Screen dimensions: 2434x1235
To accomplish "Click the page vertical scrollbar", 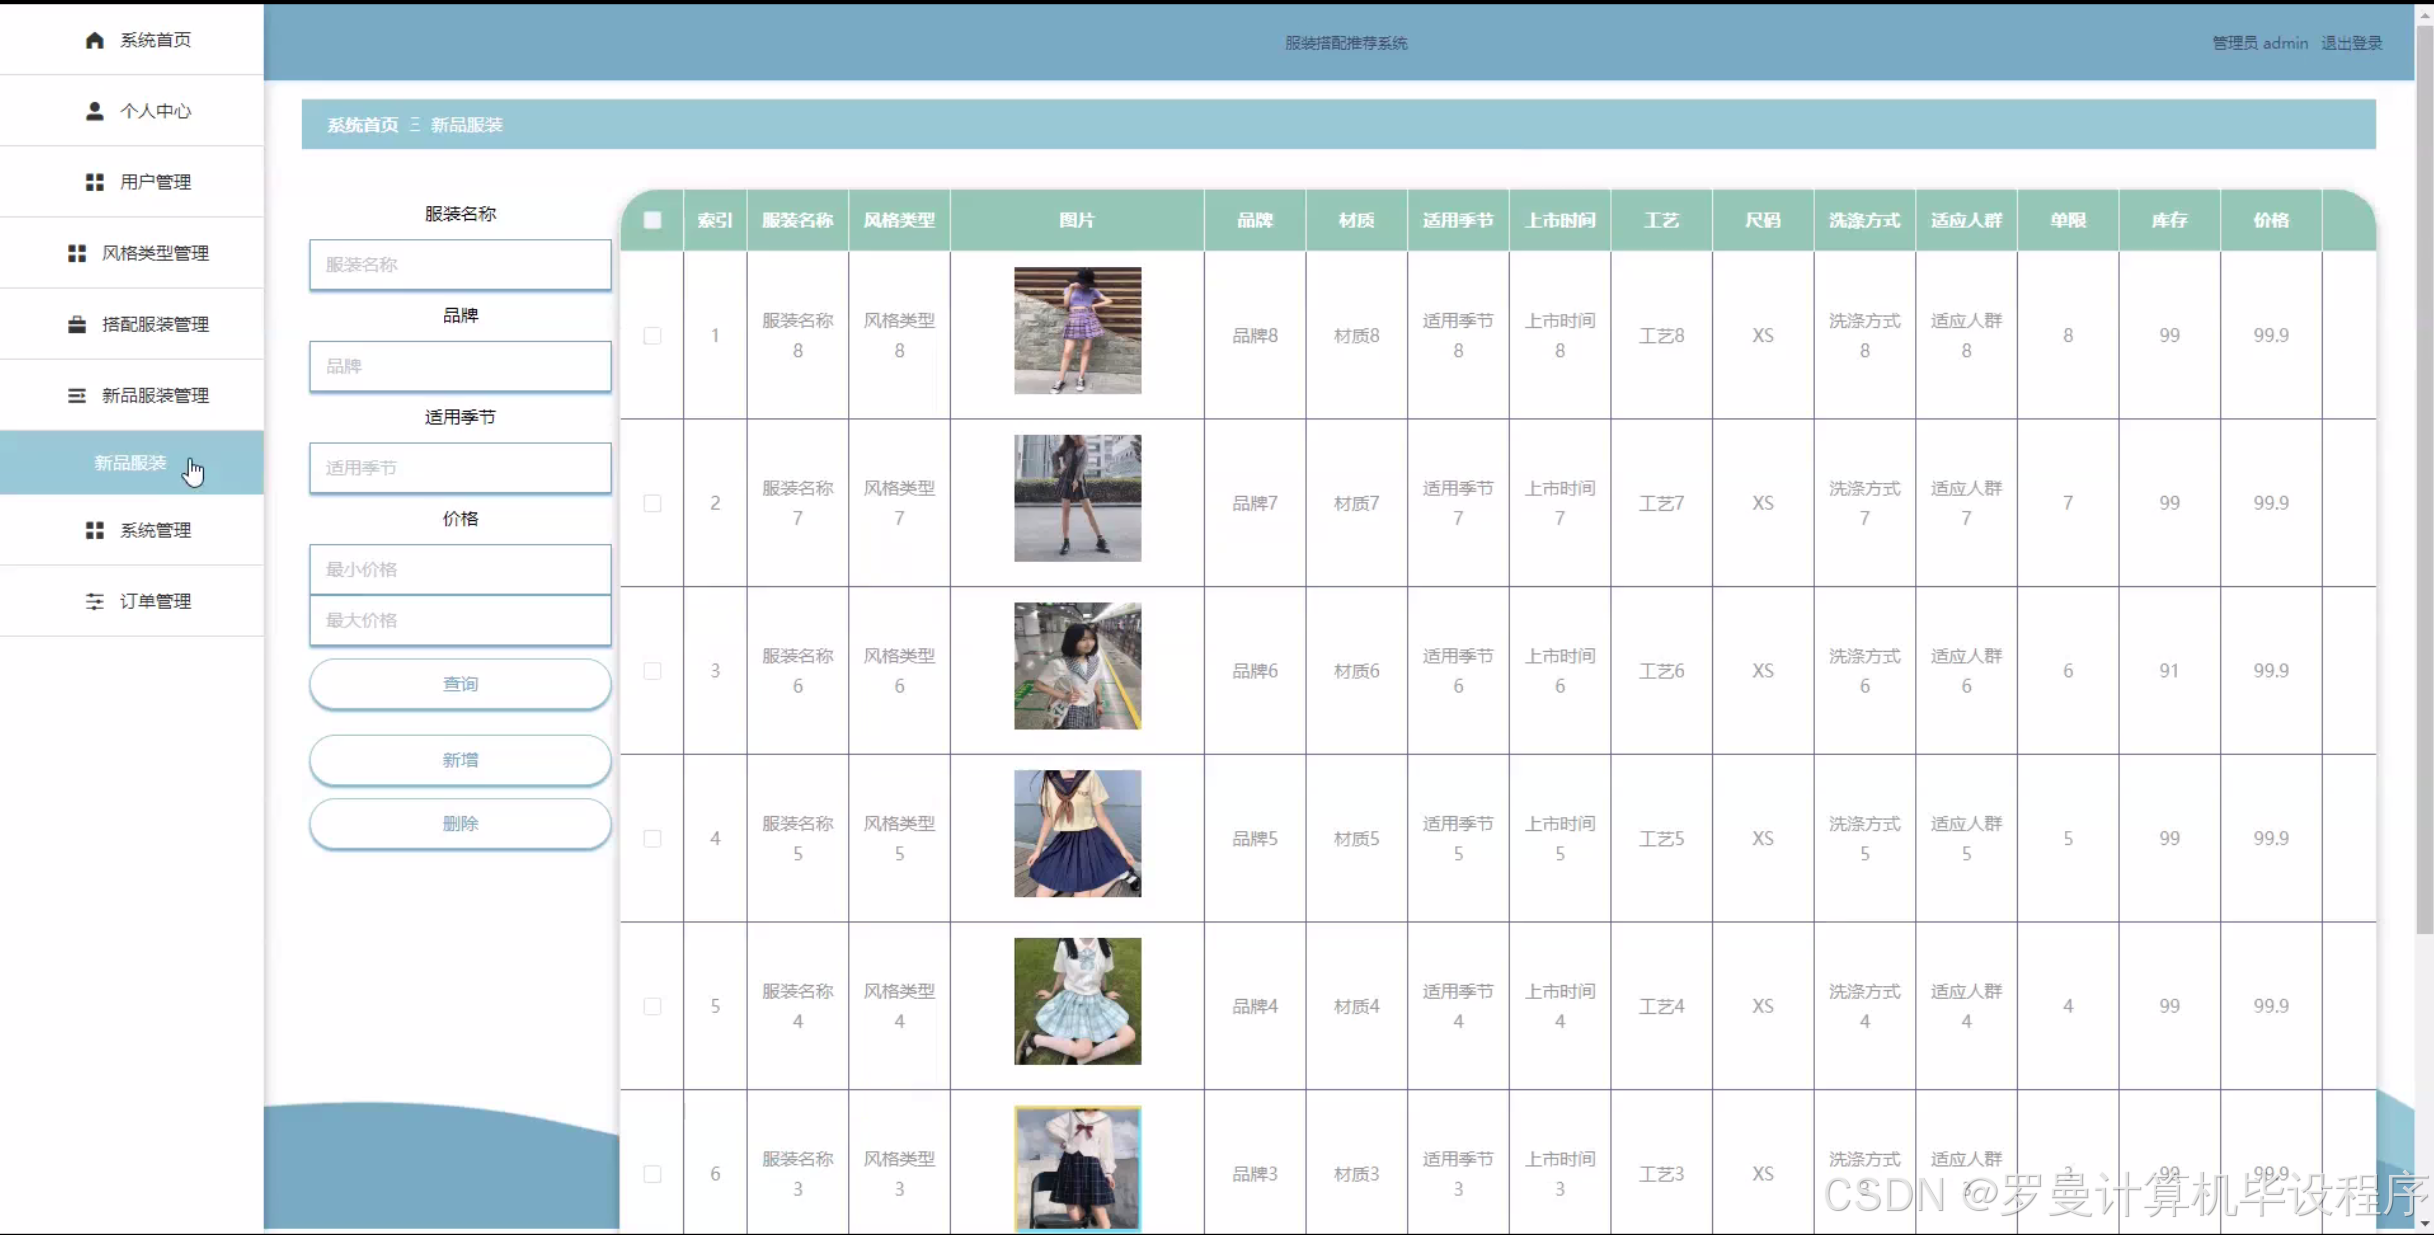I will pyautogui.click(x=2424, y=480).
